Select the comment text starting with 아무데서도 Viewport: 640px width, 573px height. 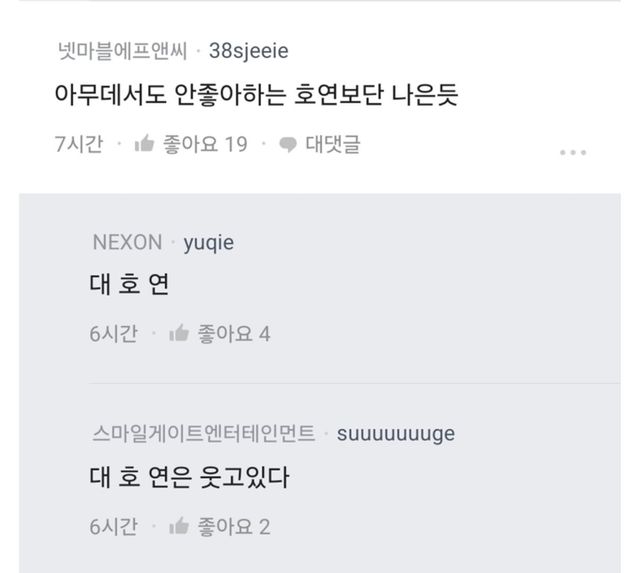coord(255,96)
